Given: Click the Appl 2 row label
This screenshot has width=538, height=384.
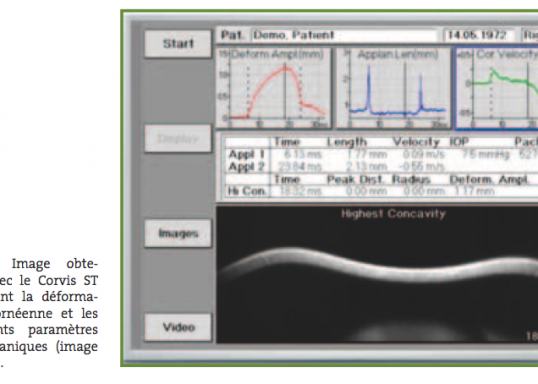Looking at the screenshot, I should pos(246,166).
